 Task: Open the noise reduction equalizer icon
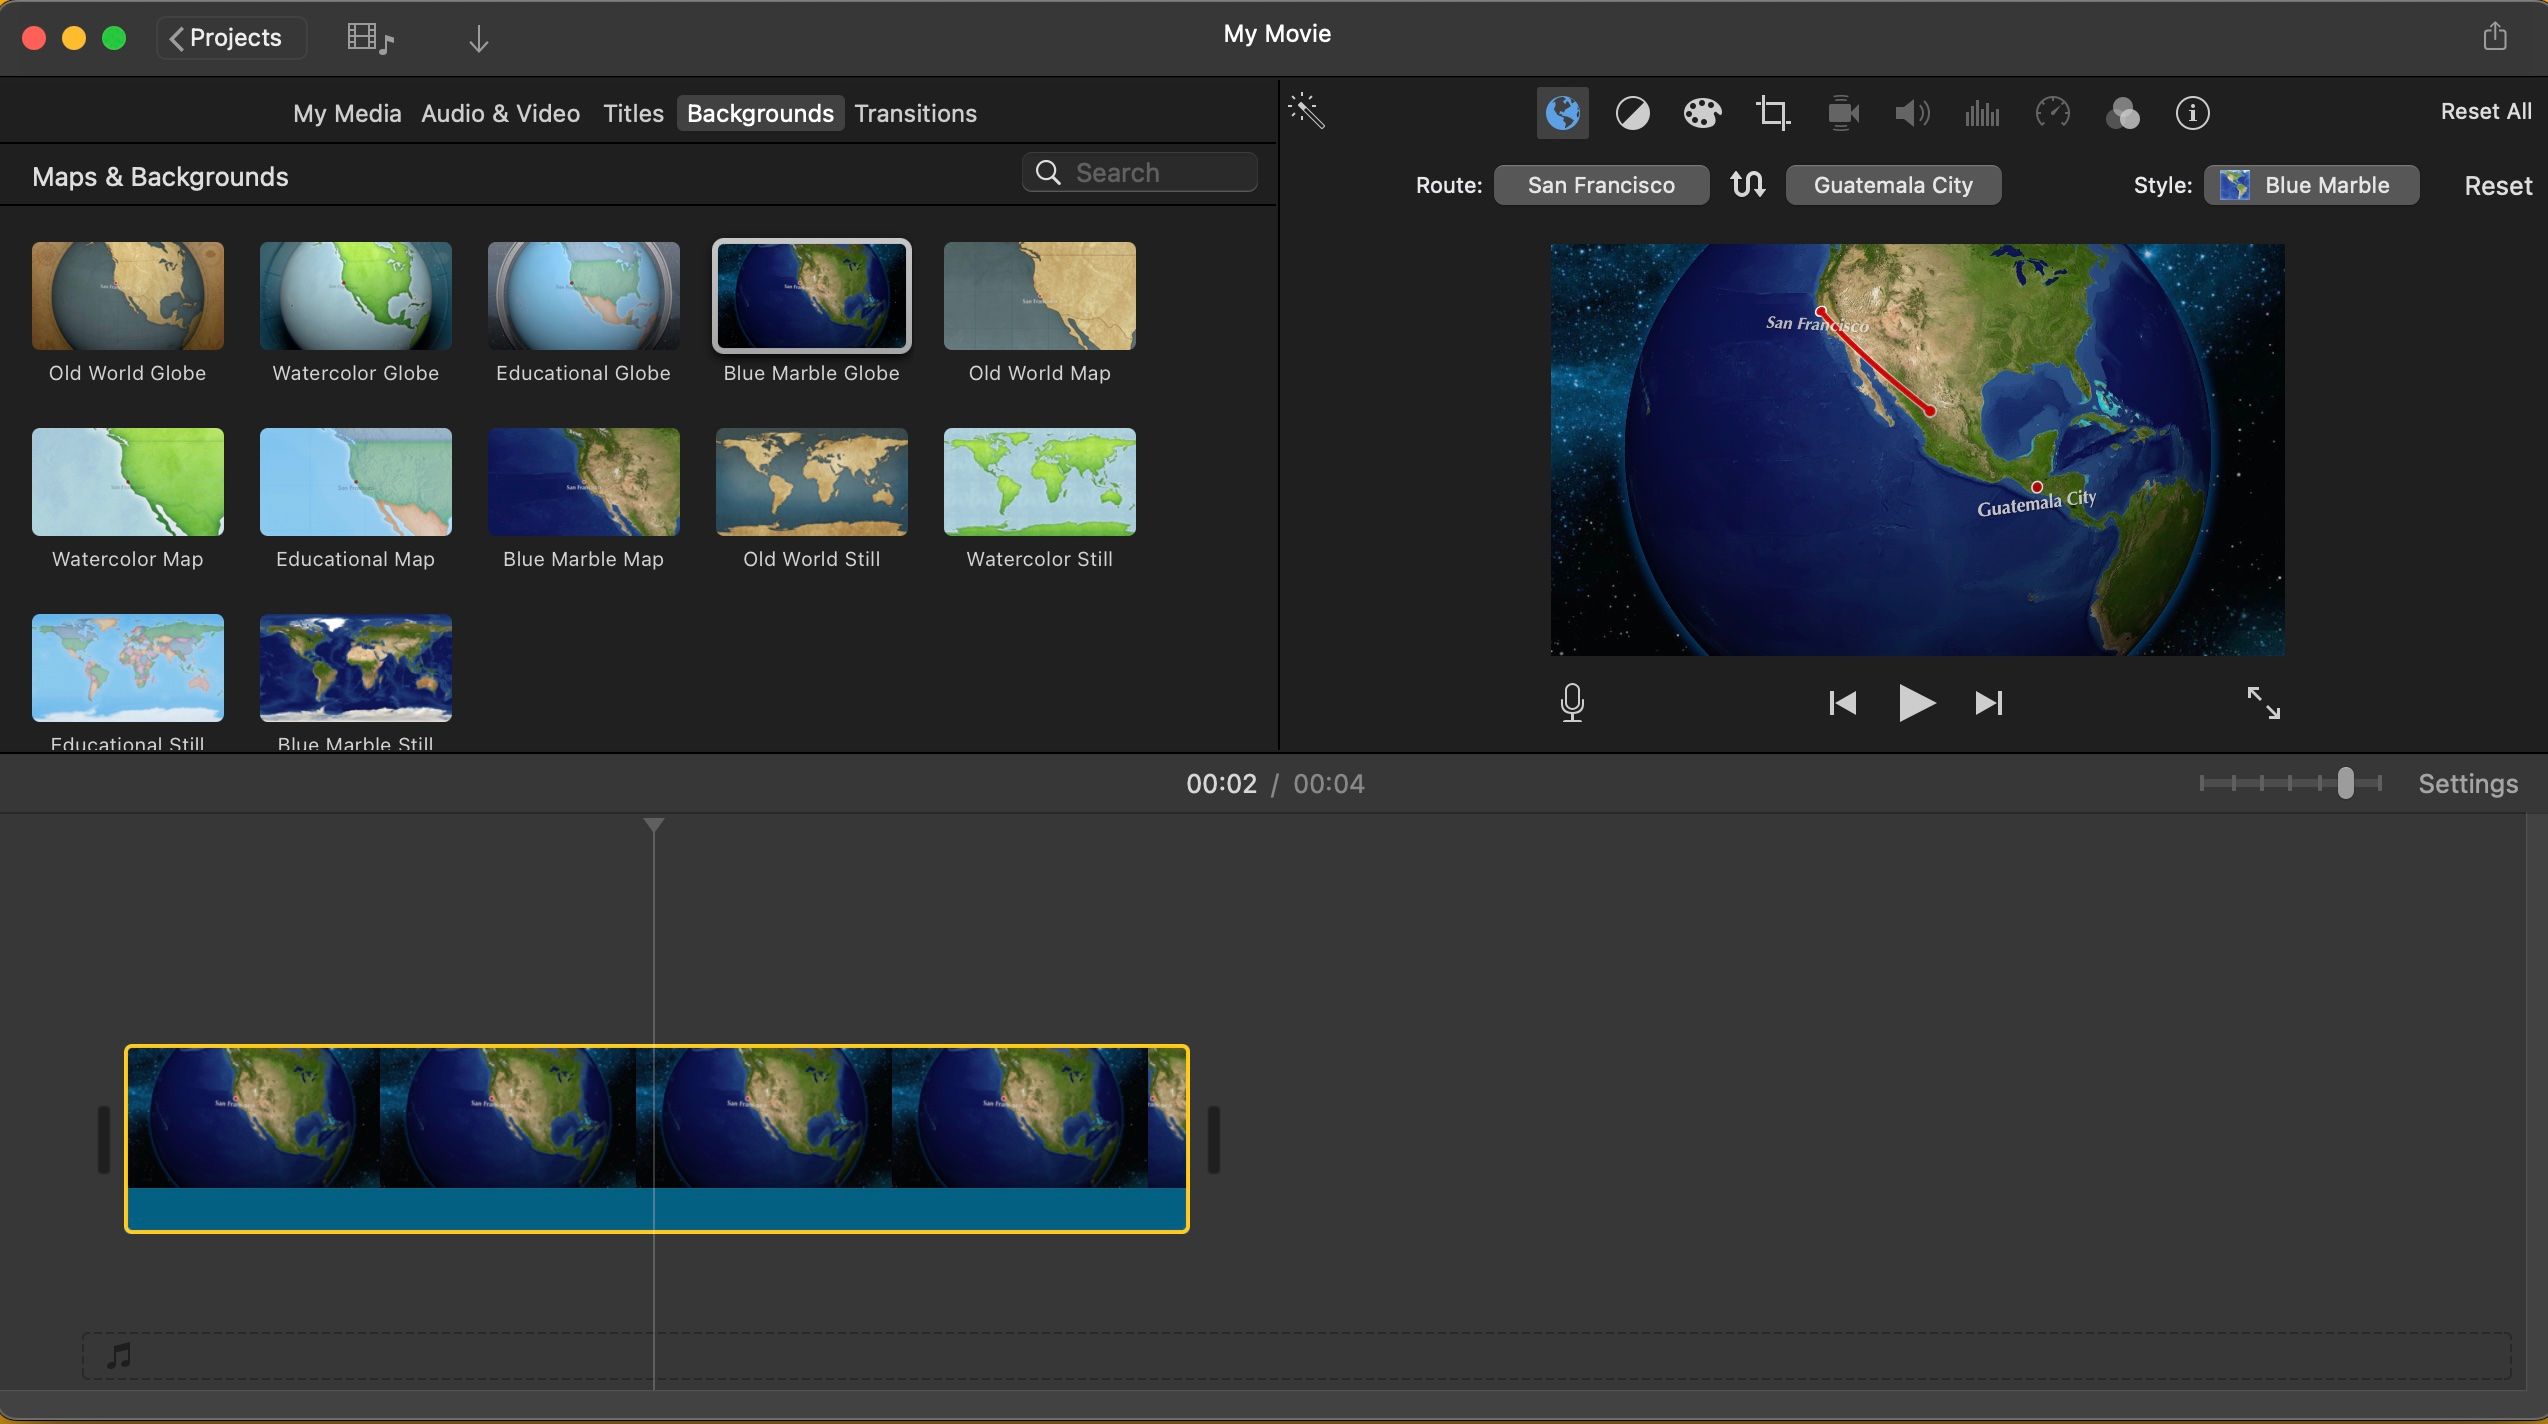click(x=1981, y=113)
